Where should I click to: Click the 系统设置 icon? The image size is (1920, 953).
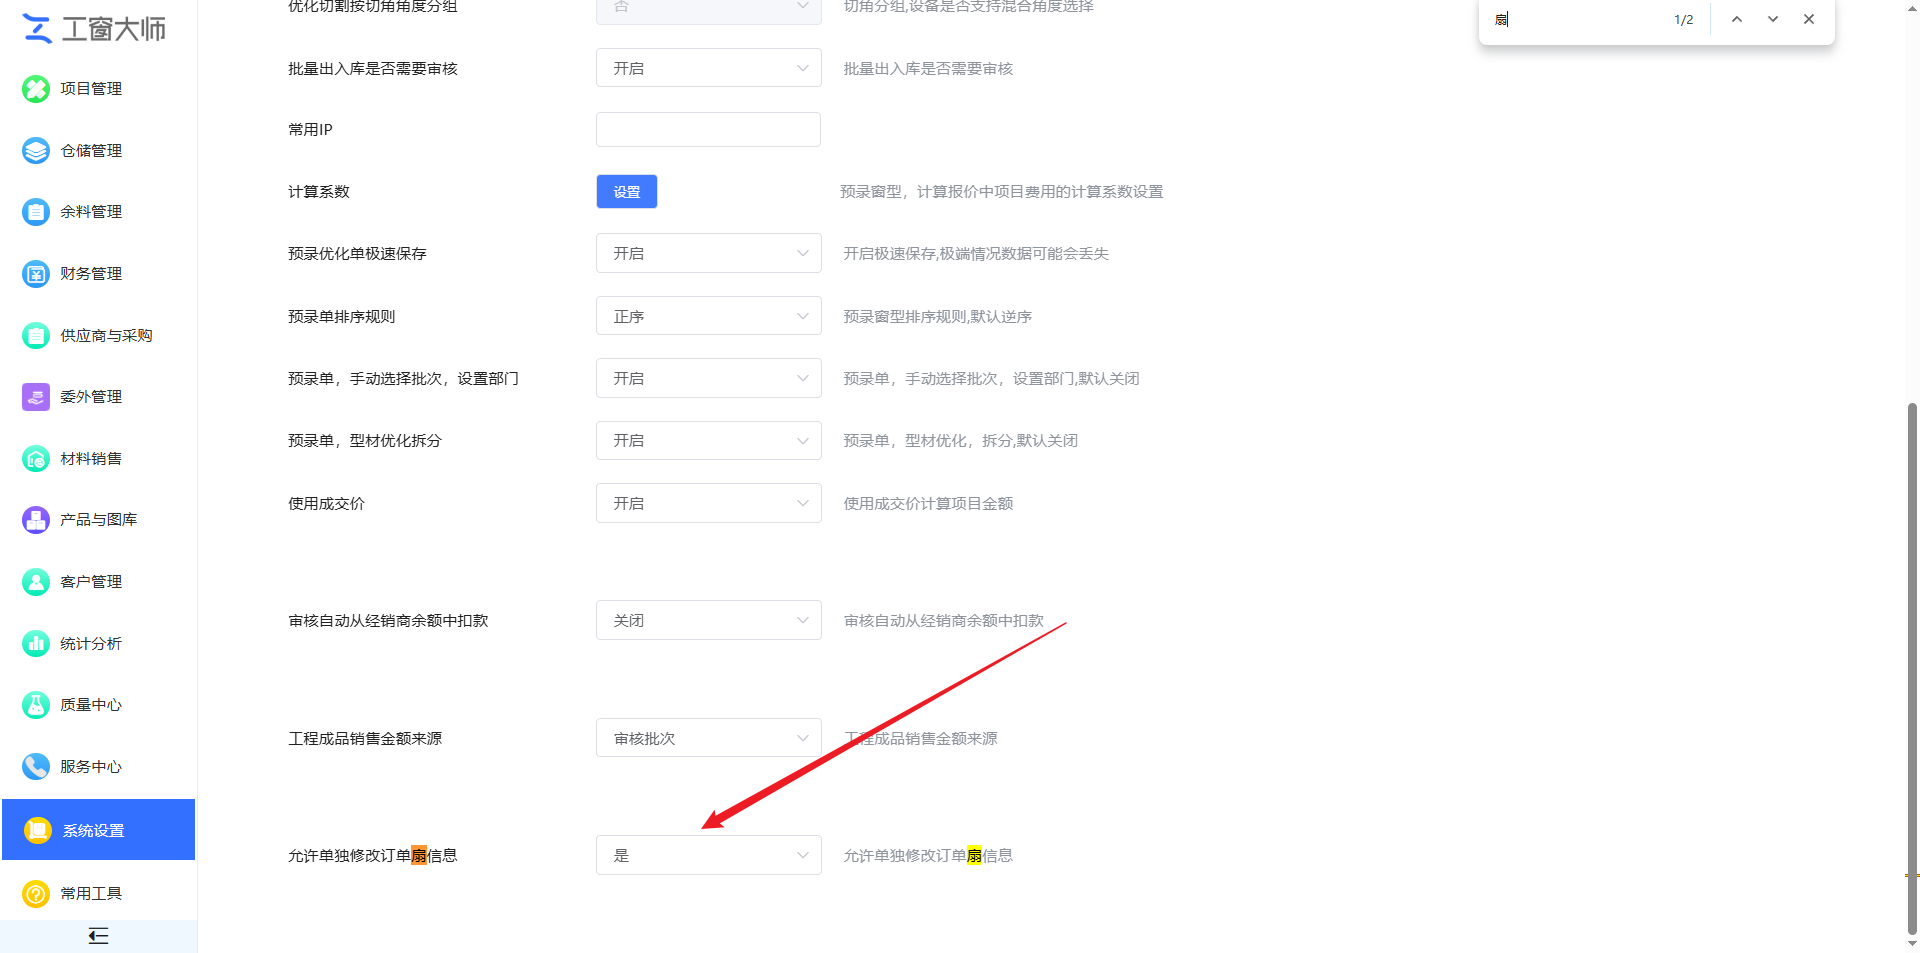click(38, 830)
